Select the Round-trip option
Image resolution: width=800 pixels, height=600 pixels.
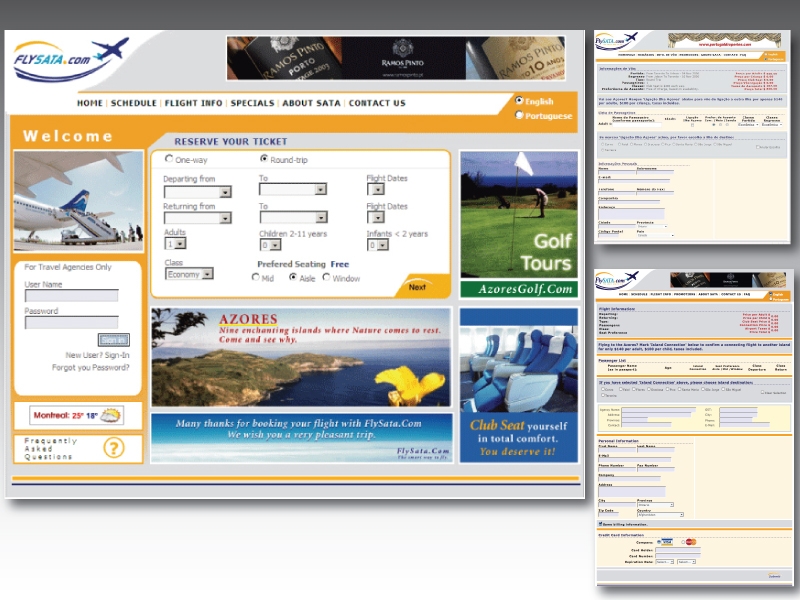click(x=264, y=159)
